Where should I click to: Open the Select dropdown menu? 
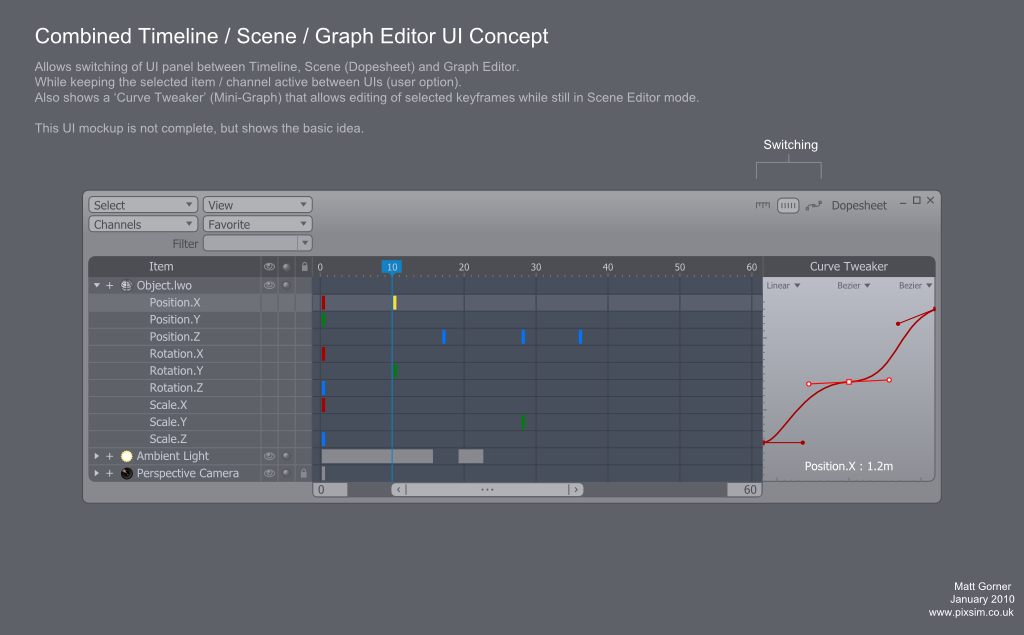tap(142, 205)
